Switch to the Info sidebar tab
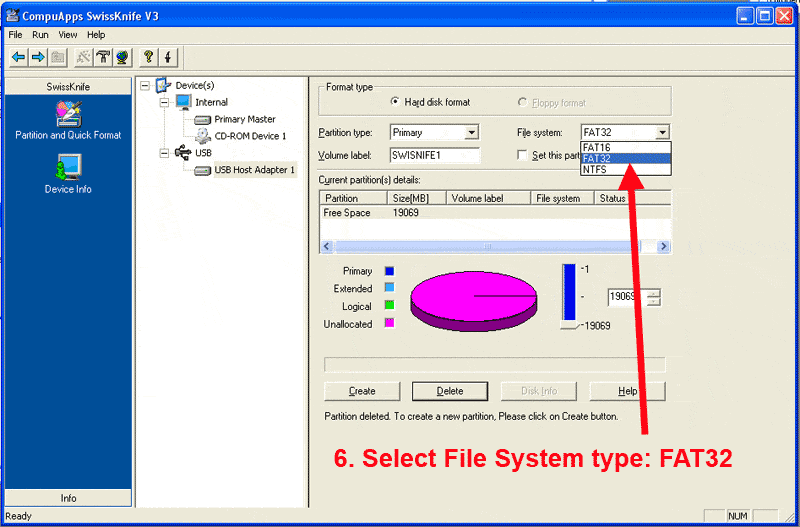The height and width of the screenshot is (527, 800). tap(68, 498)
